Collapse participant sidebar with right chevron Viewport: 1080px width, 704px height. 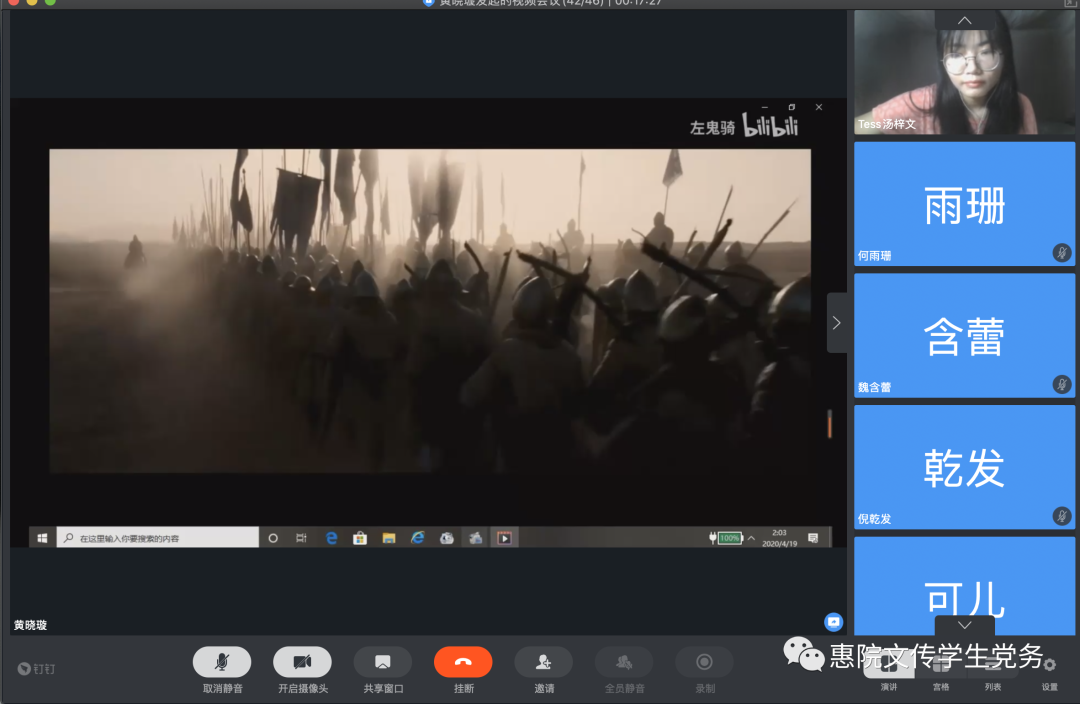click(x=837, y=323)
